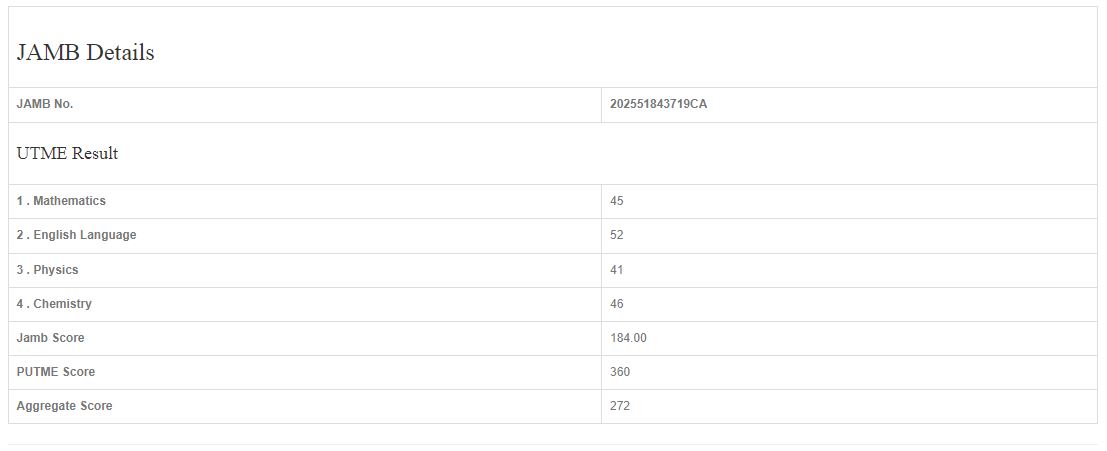The width and height of the screenshot is (1107, 451).
Task: Click the Chemistry score of 46
Action: coord(617,304)
